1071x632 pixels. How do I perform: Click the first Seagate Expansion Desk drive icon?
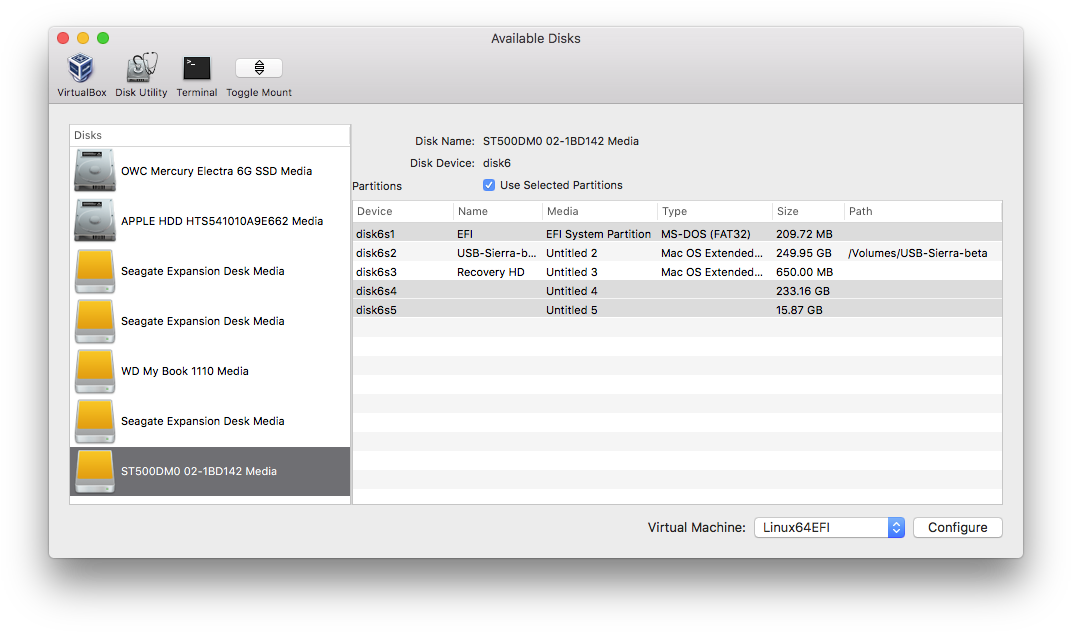(93, 270)
